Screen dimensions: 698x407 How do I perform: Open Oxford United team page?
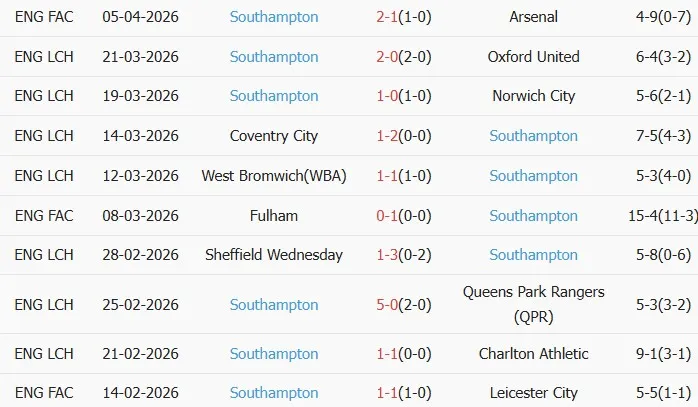[x=533, y=57]
